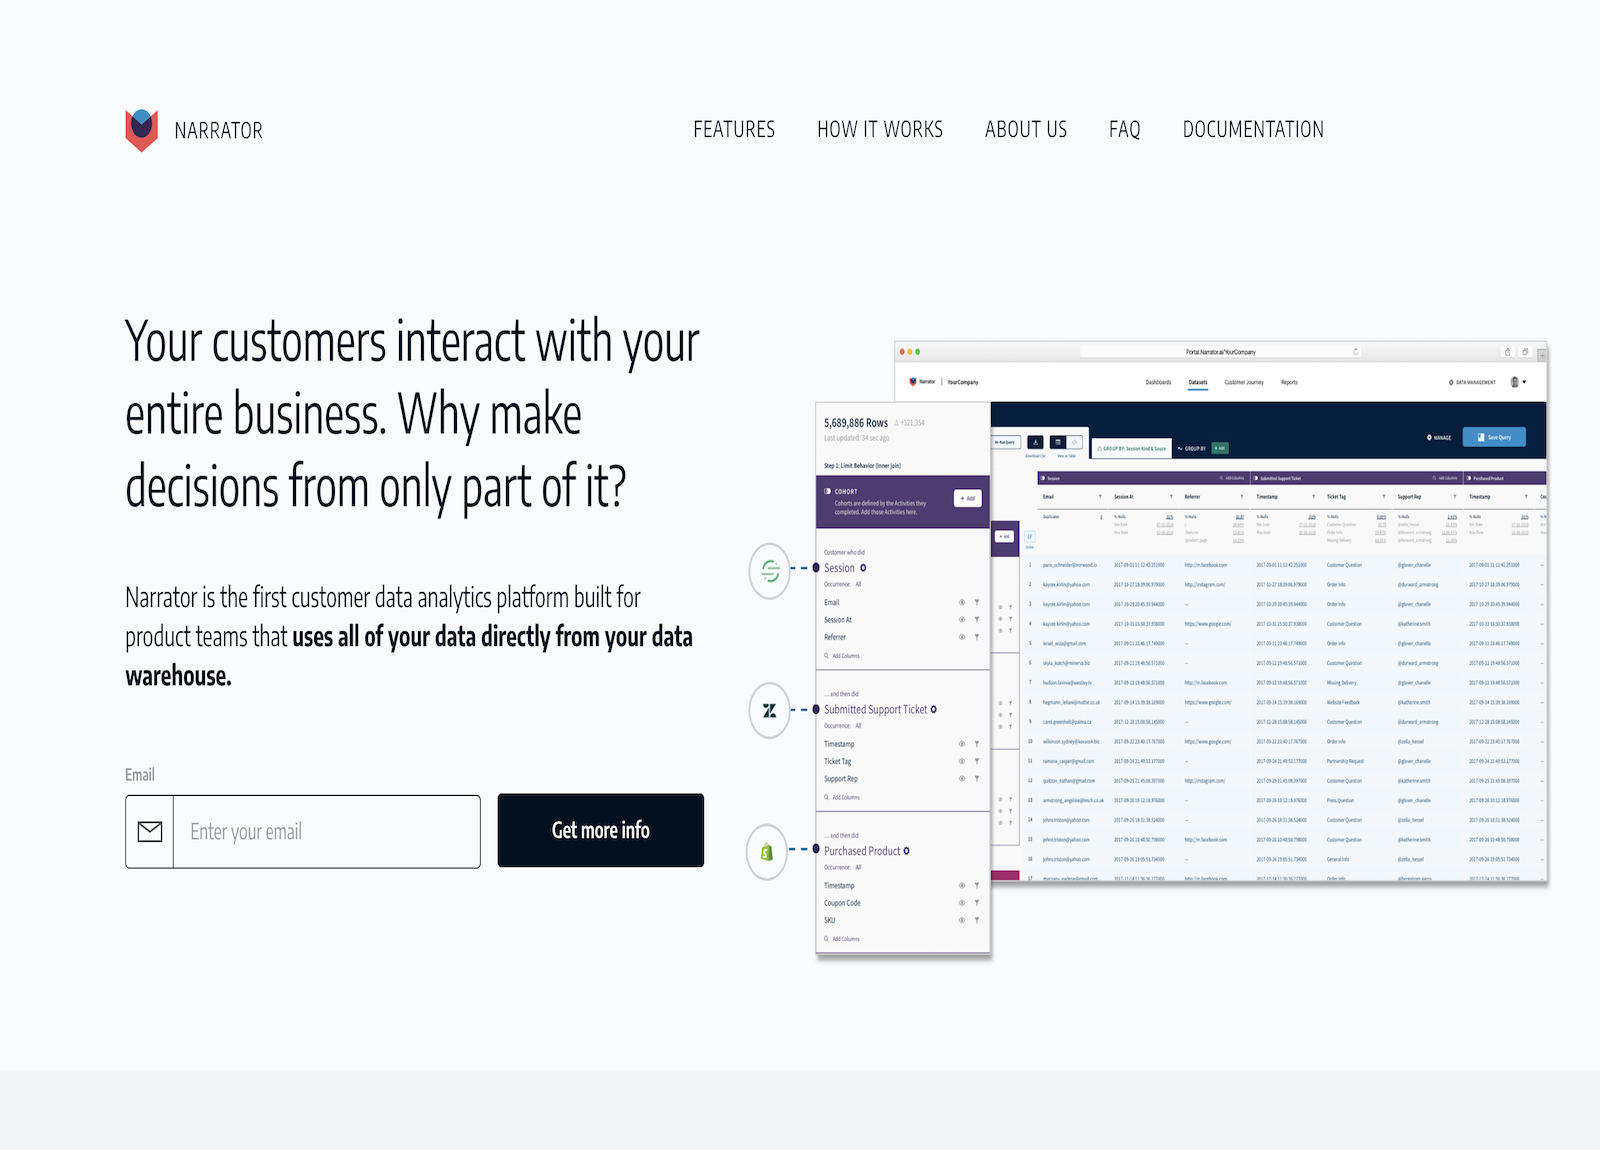The width and height of the screenshot is (1600, 1150).
Task: Toggle visibility eye for Ticket Tag column
Action: click(962, 761)
